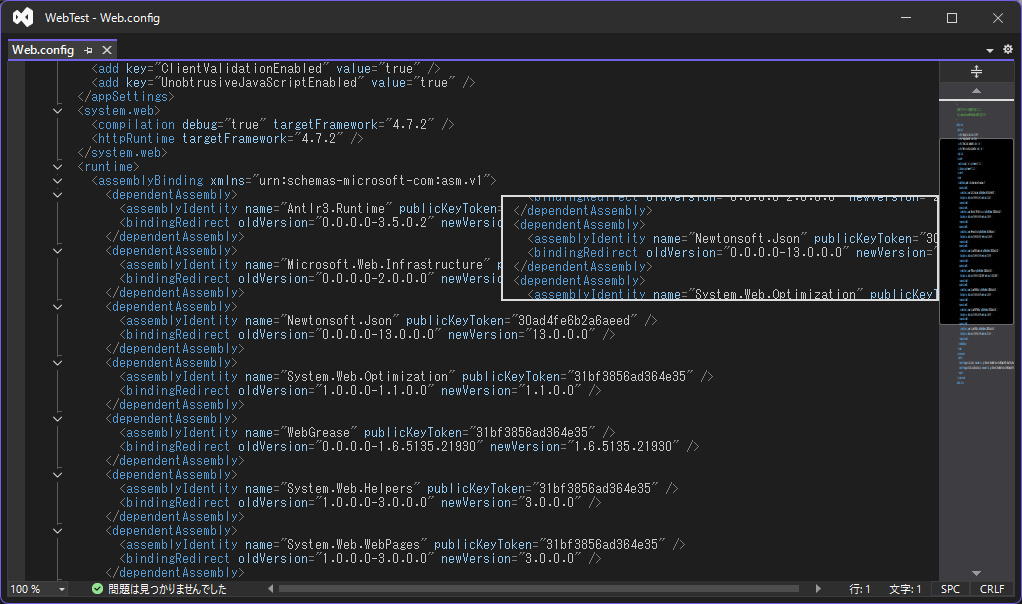This screenshot has height=604, width=1022.
Task: Click the compilation debug="true" line
Action: pyautogui.click(x=273, y=124)
